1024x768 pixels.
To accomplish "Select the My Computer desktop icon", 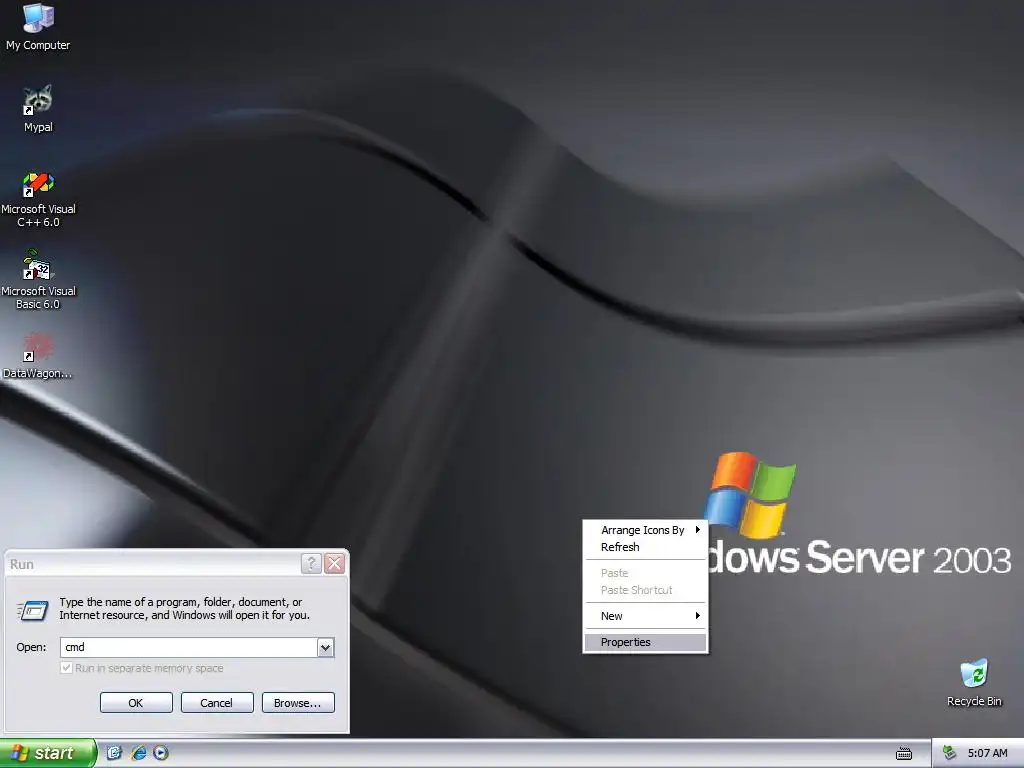I will click(x=38, y=27).
